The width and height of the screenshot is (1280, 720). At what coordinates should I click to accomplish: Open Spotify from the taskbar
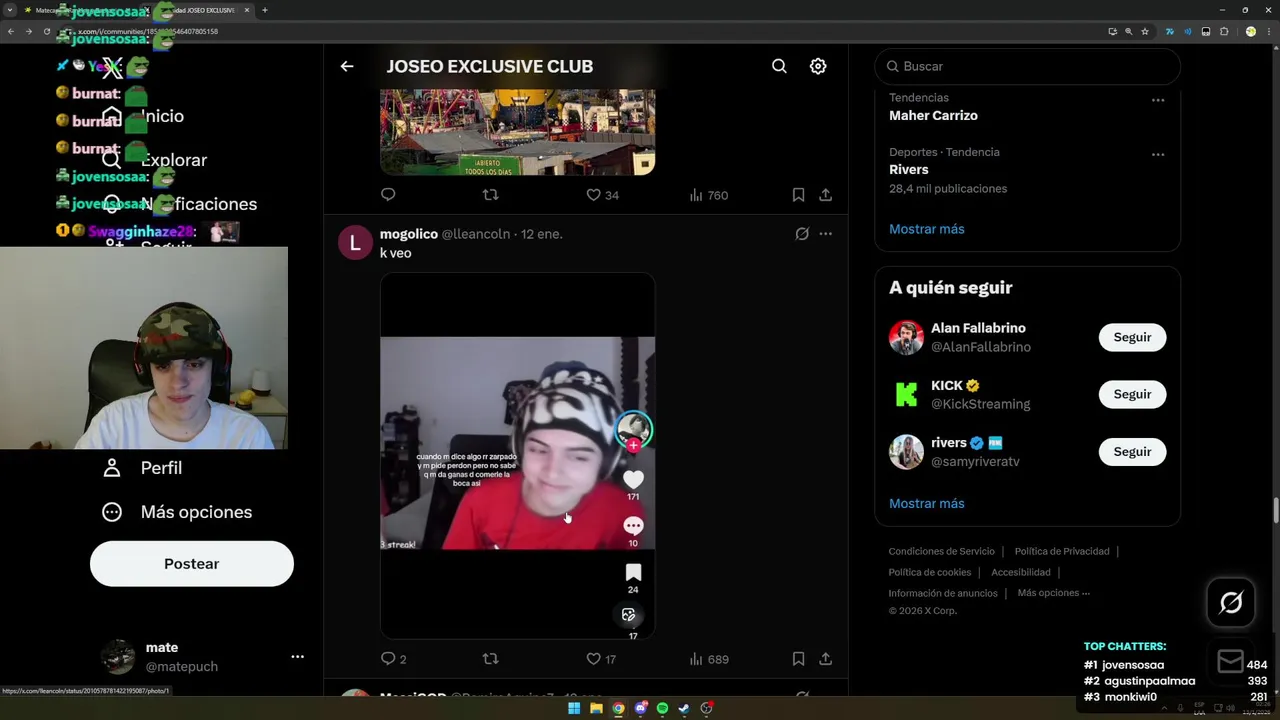(x=662, y=708)
